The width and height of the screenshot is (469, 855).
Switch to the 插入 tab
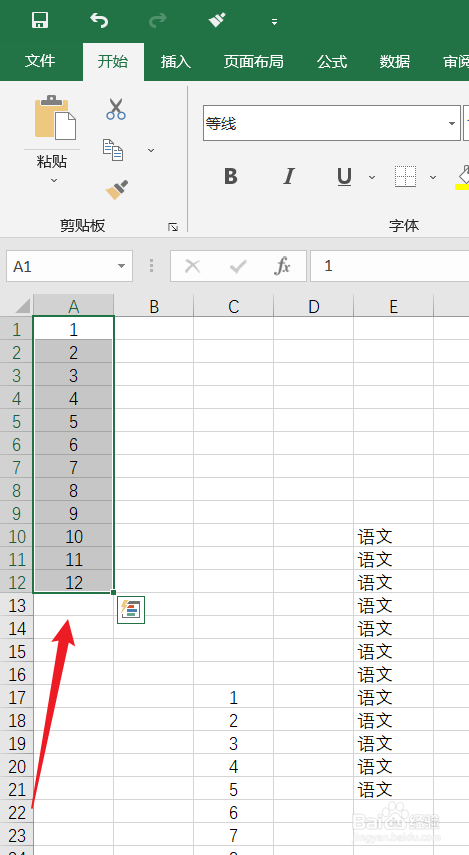pos(176,61)
